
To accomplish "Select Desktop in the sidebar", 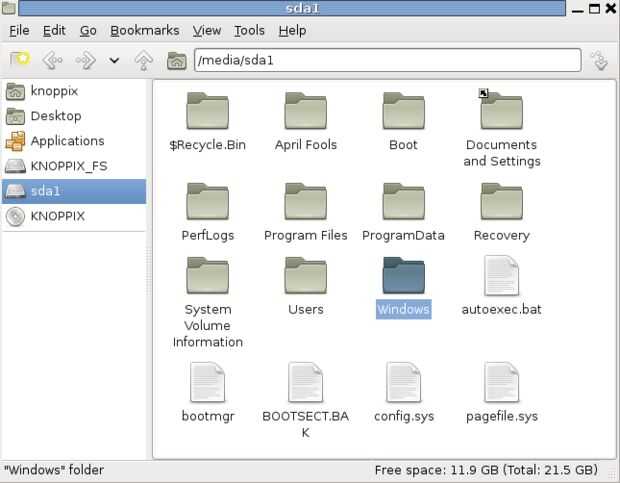I will (74, 116).
